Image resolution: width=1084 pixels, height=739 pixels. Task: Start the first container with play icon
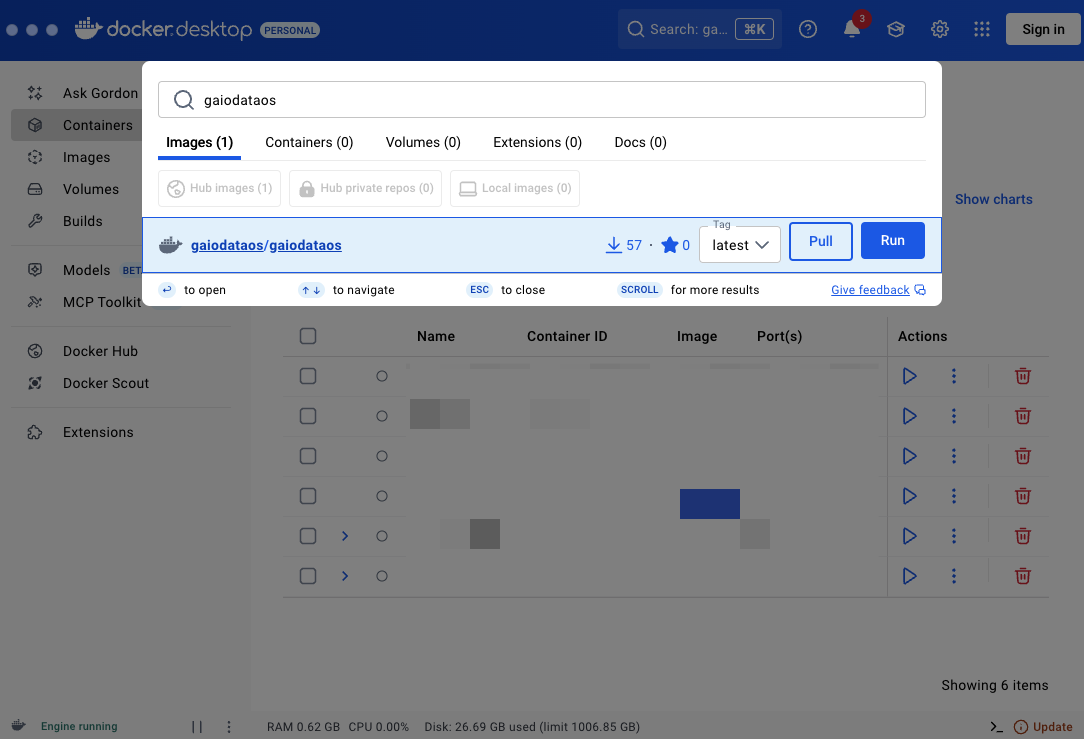click(909, 376)
